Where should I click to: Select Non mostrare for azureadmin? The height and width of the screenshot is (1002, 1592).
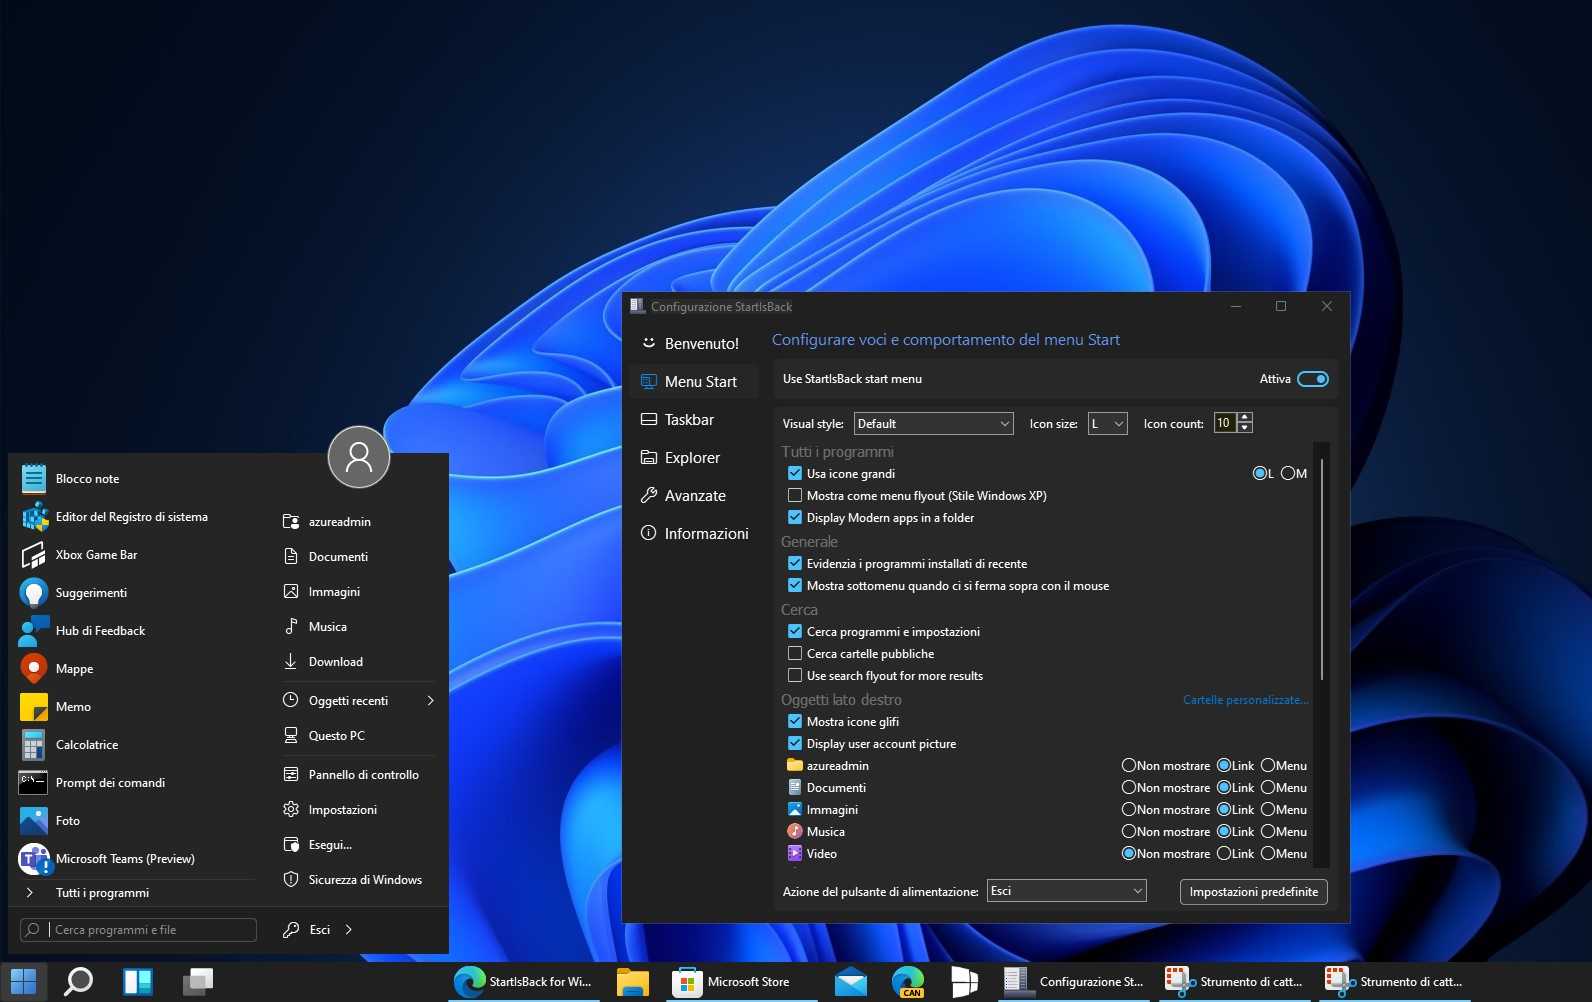coord(1129,766)
